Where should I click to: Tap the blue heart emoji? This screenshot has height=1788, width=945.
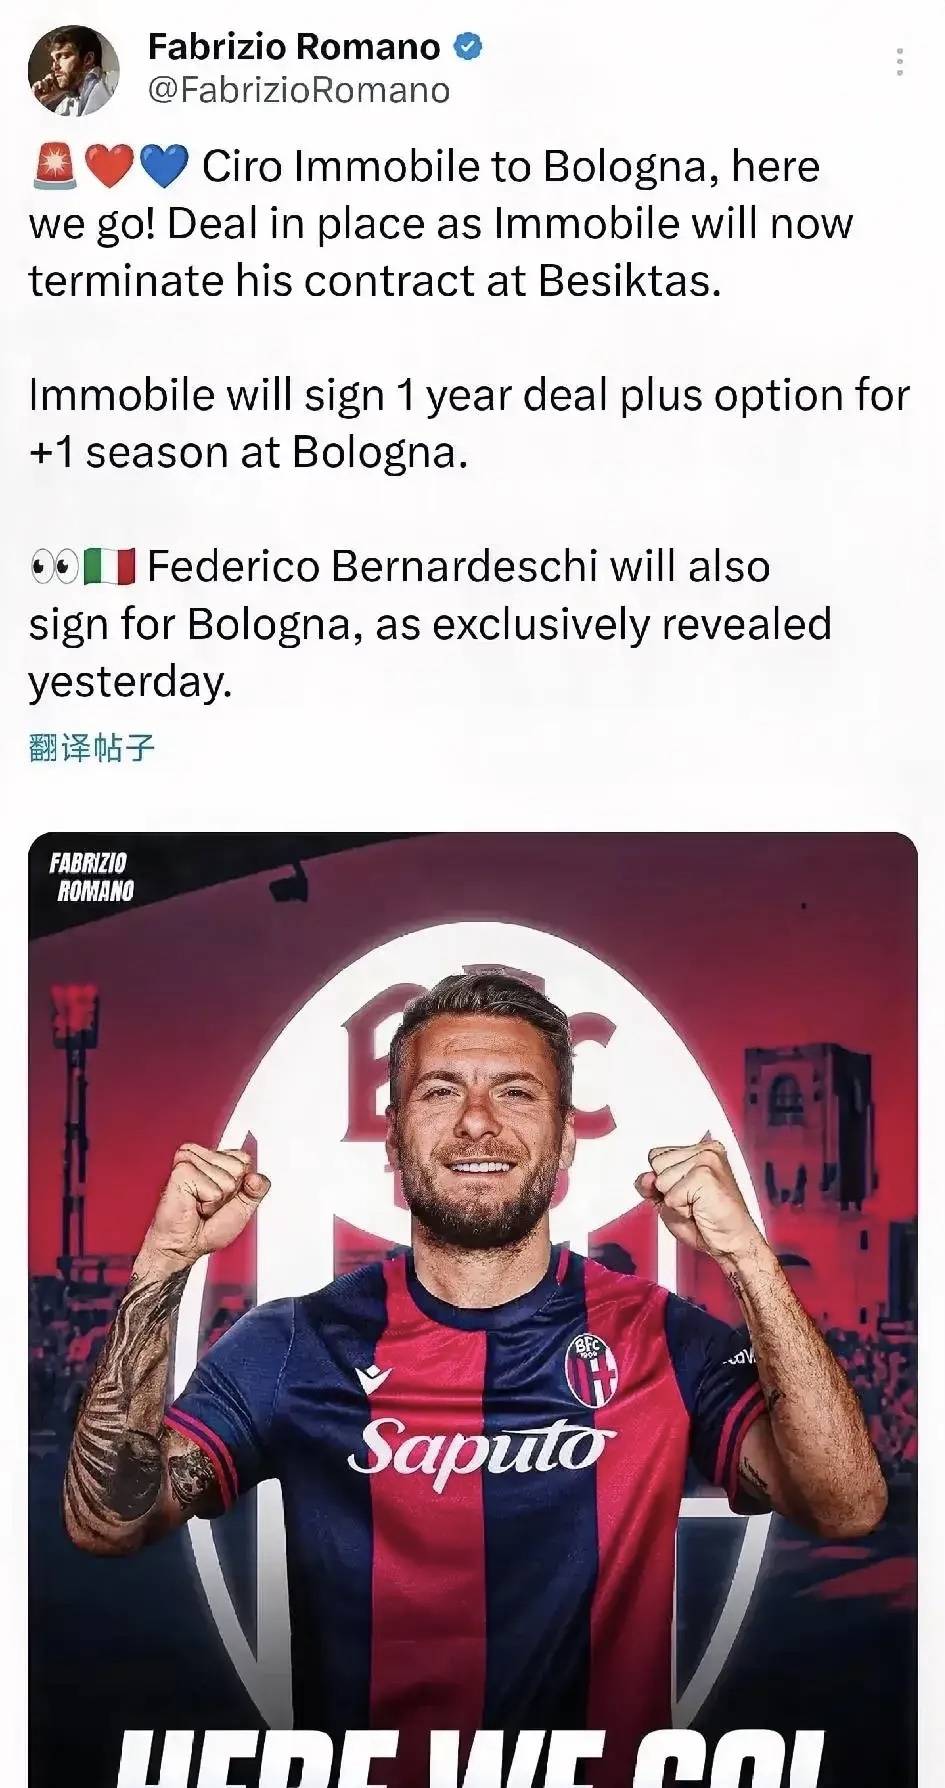click(x=164, y=167)
